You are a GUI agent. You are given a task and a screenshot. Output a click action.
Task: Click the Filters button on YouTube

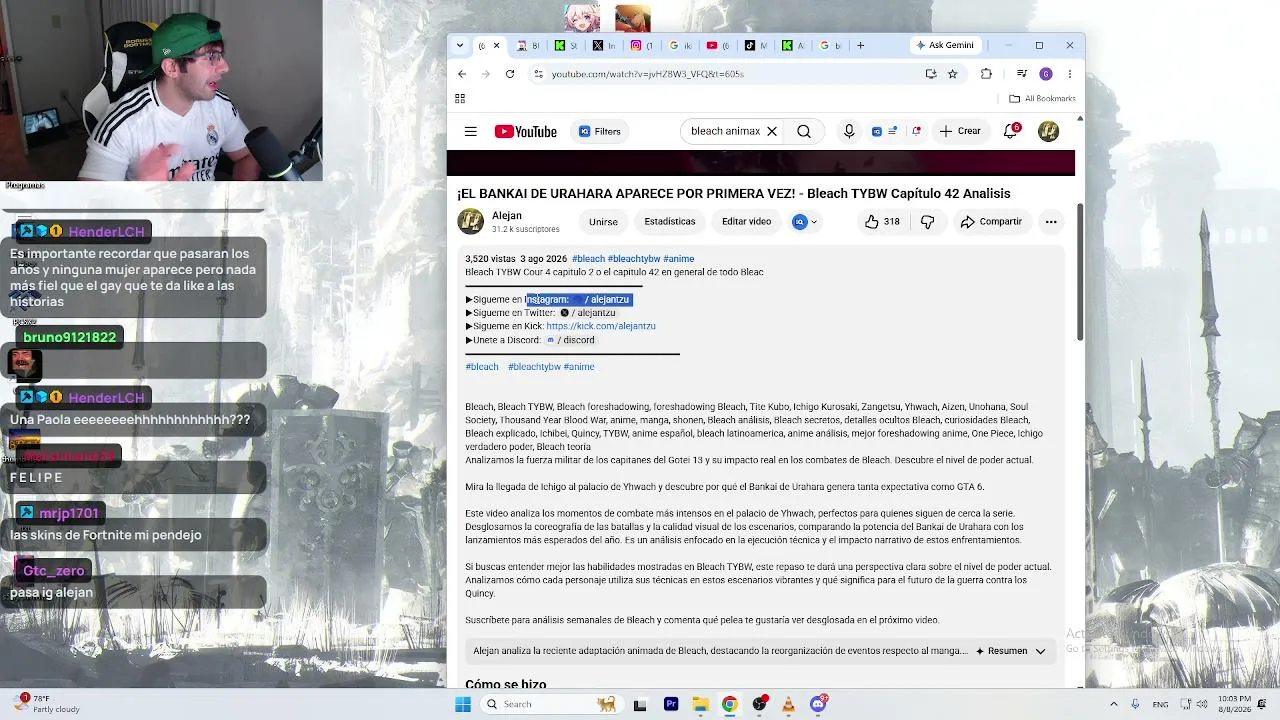[600, 131]
